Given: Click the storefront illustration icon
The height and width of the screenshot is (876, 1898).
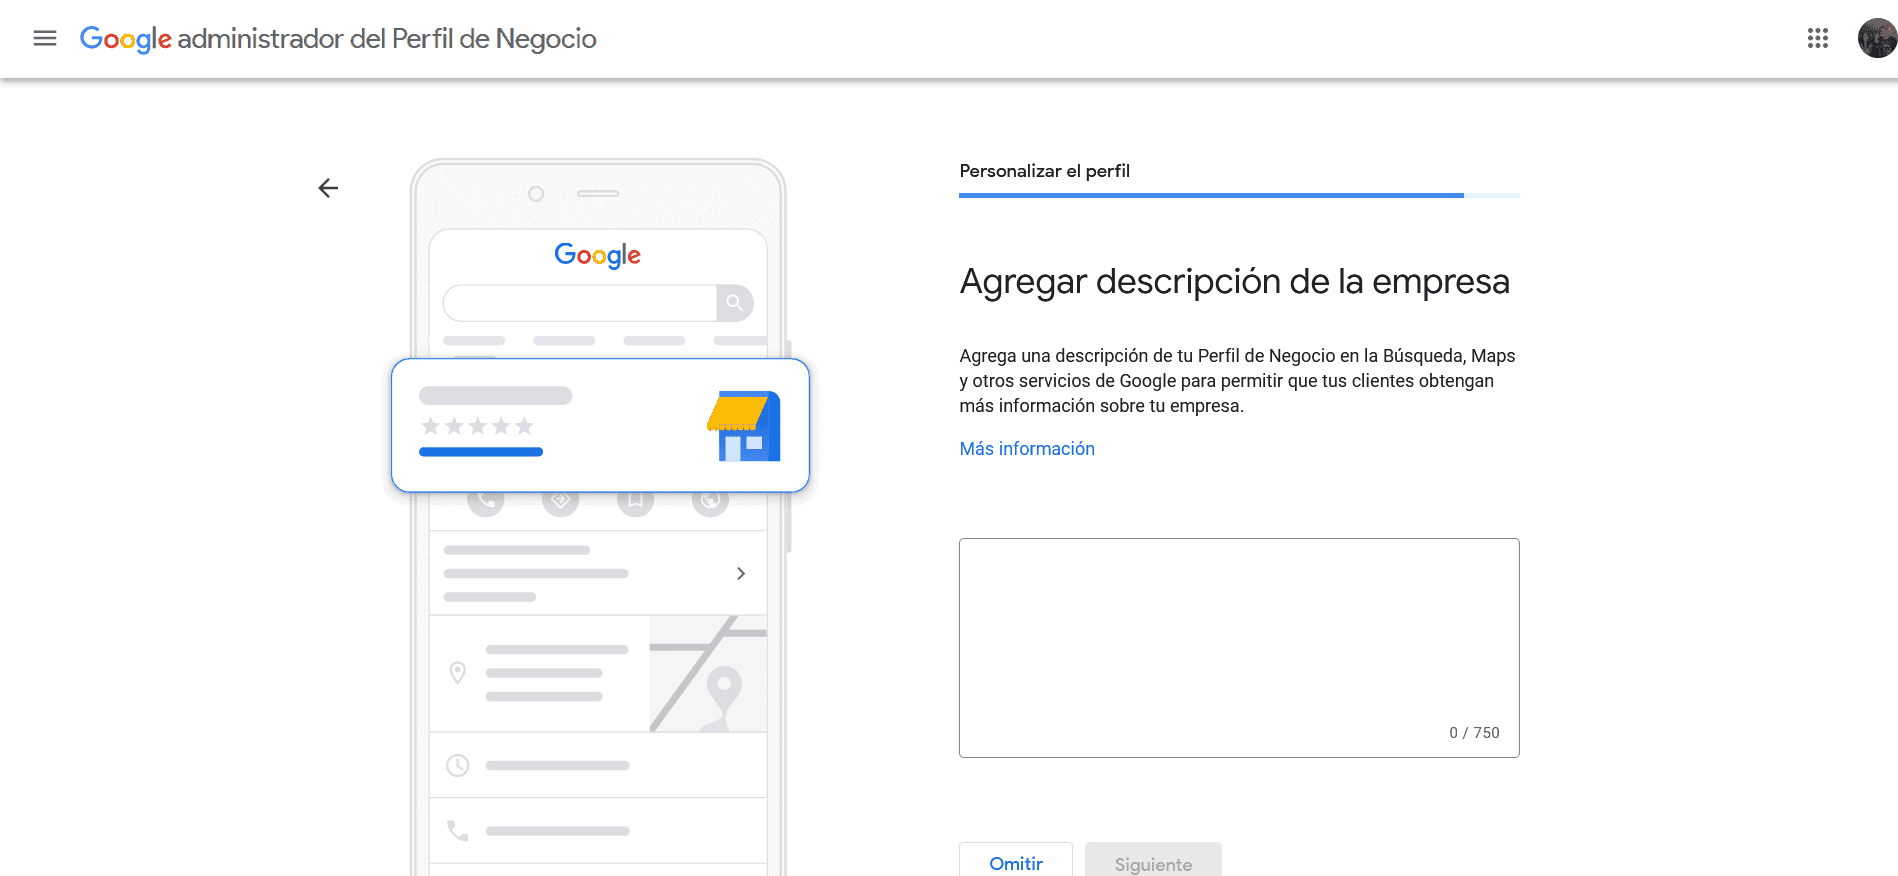Looking at the screenshot, I should coord(744,426).
